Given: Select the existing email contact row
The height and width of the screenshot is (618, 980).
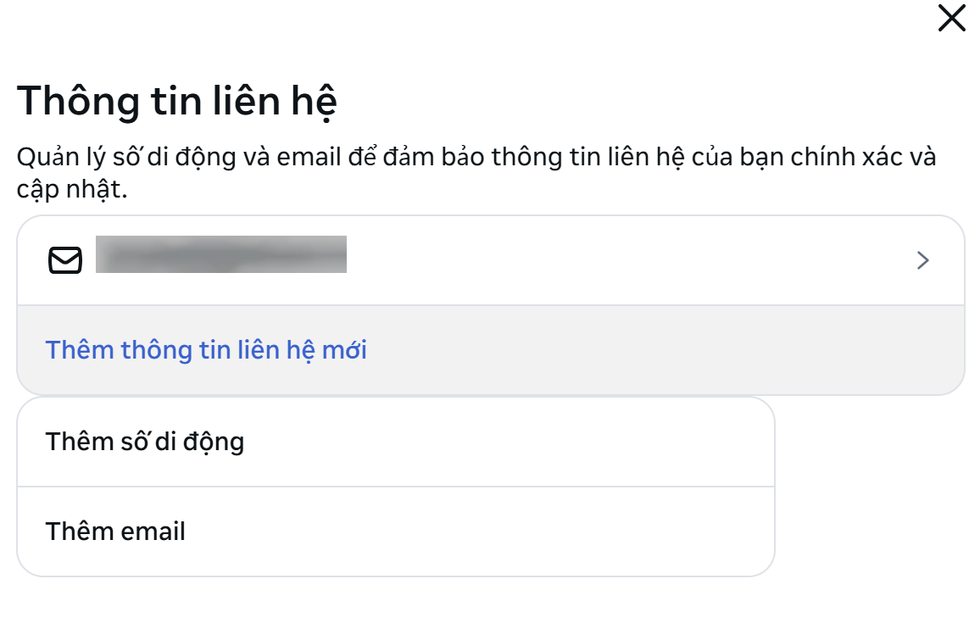Looking at the screenshot, I should [490, 261].
